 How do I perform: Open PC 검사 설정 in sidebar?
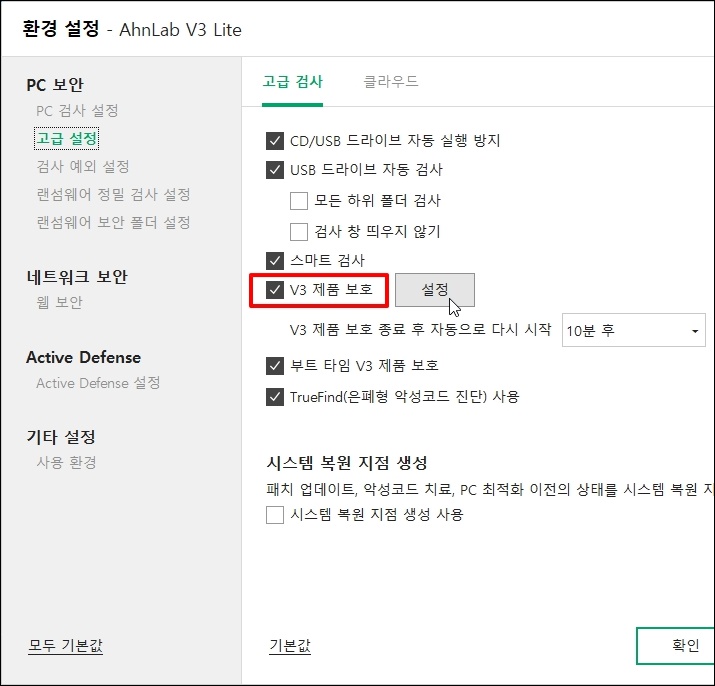coord(77,111)
